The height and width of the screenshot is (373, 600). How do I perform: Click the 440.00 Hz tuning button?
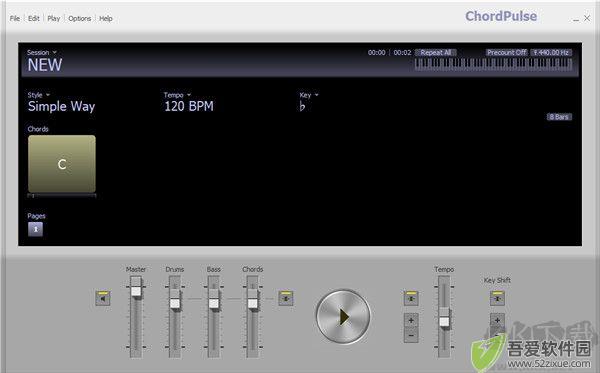click(551, 52)
